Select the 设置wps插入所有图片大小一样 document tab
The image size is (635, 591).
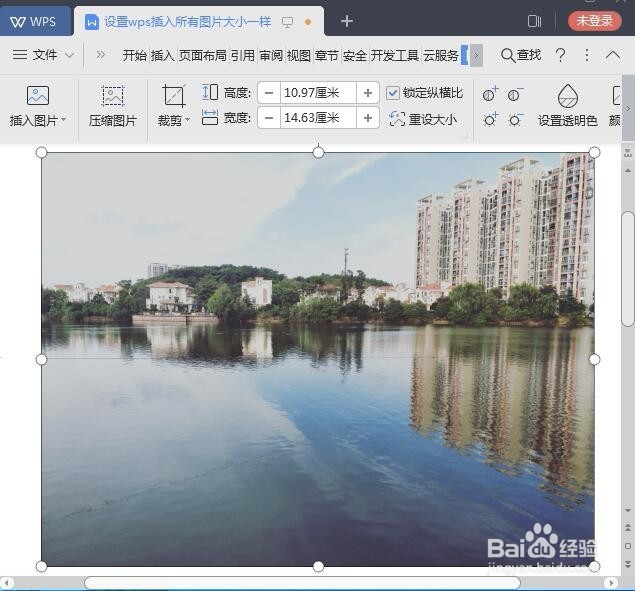188,21
